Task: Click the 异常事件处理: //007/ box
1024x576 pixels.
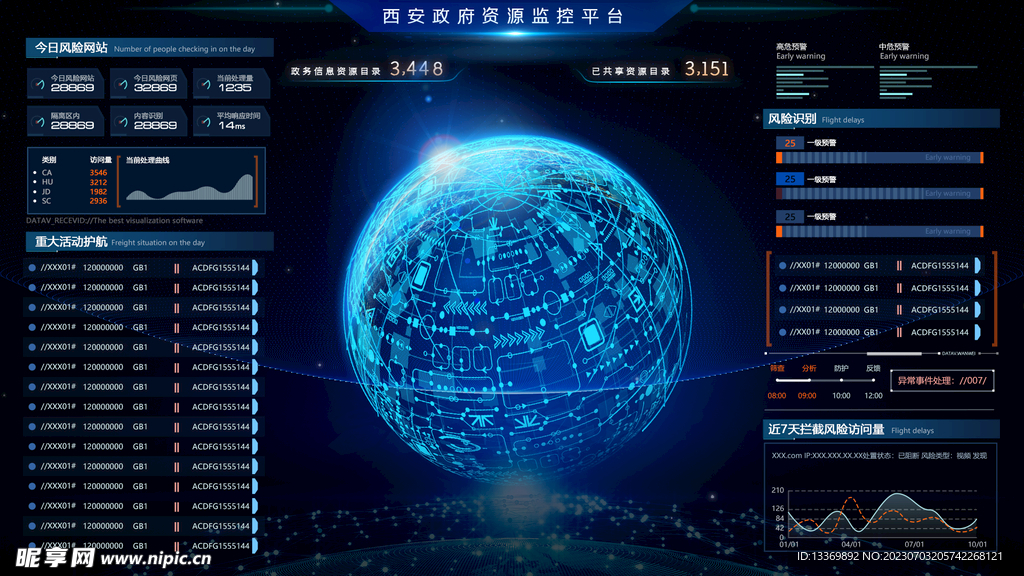Action: coord(942,381)
